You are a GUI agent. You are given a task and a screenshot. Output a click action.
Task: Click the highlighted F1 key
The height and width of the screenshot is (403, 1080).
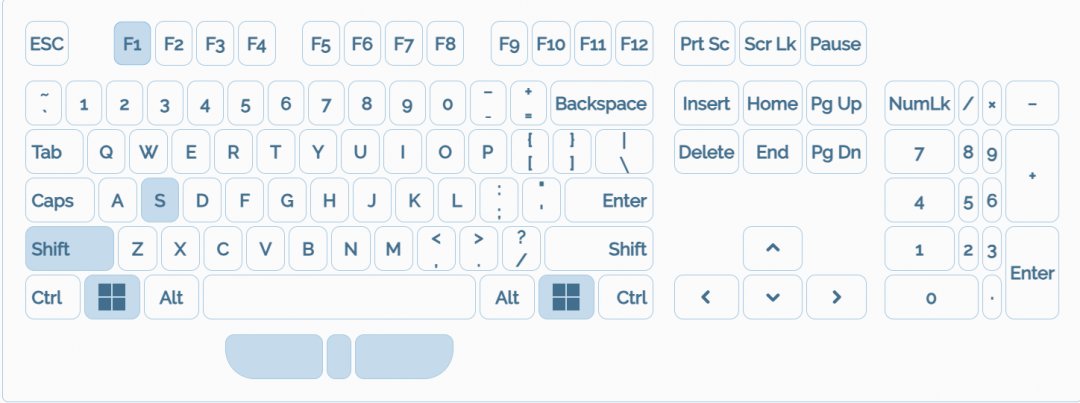(x=132, y=44)
